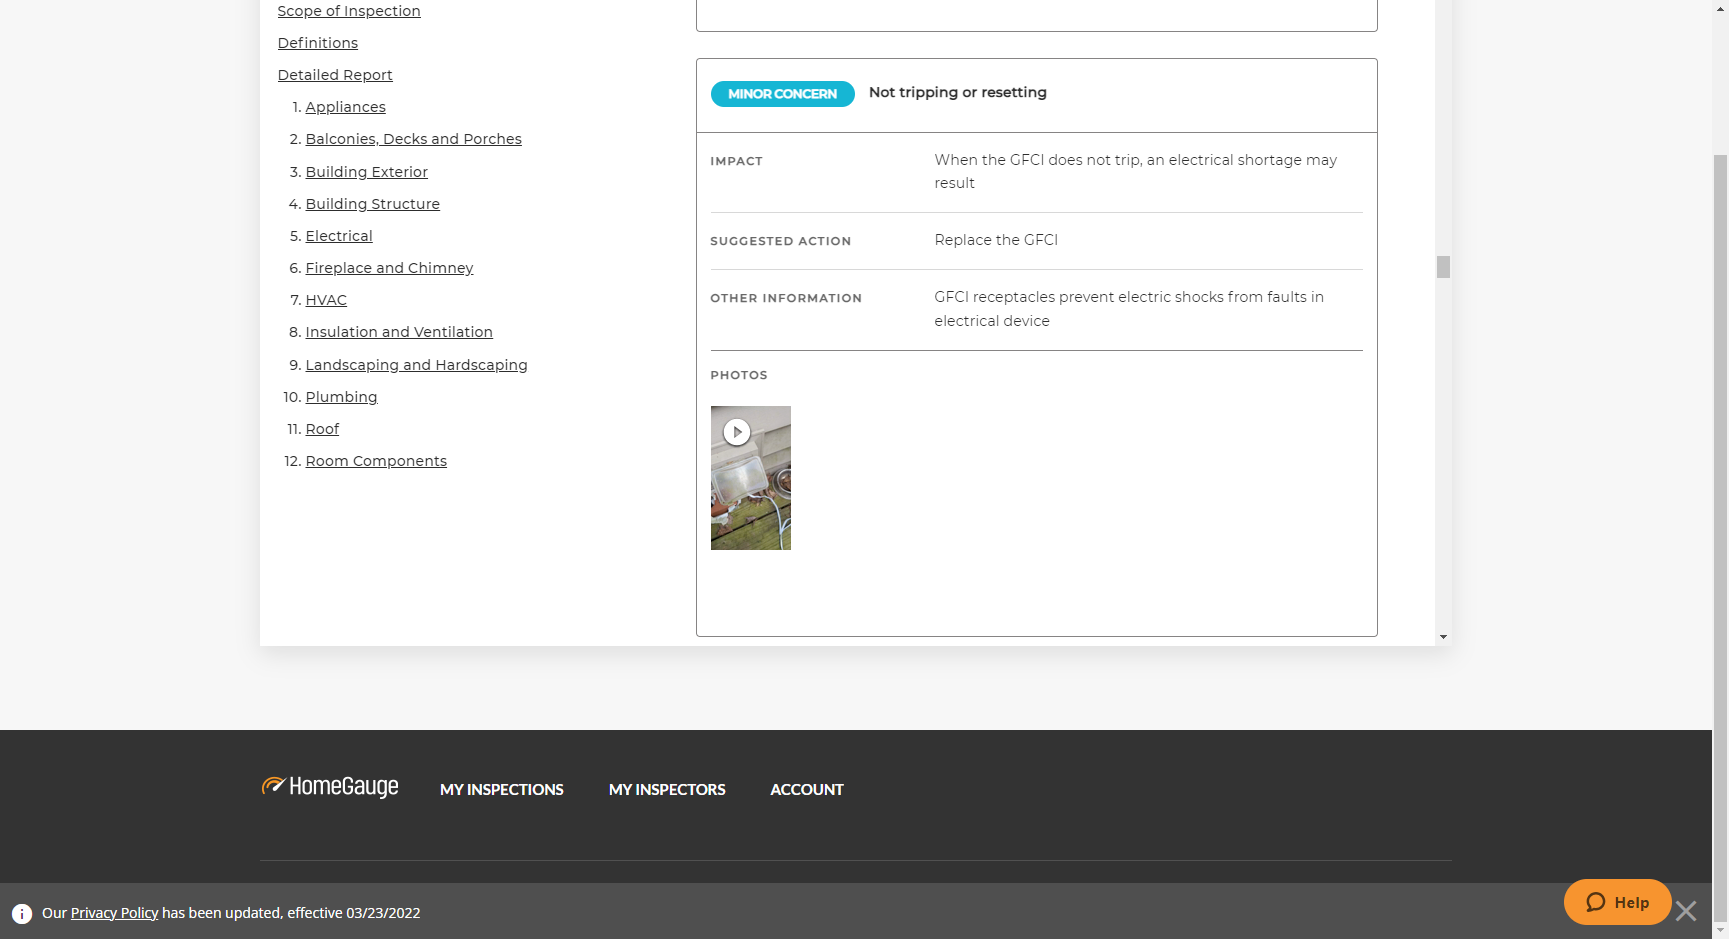The image size is (1729, 939).
Task: Click the info icon in privacy banner
Action: (x=22, y=914)
